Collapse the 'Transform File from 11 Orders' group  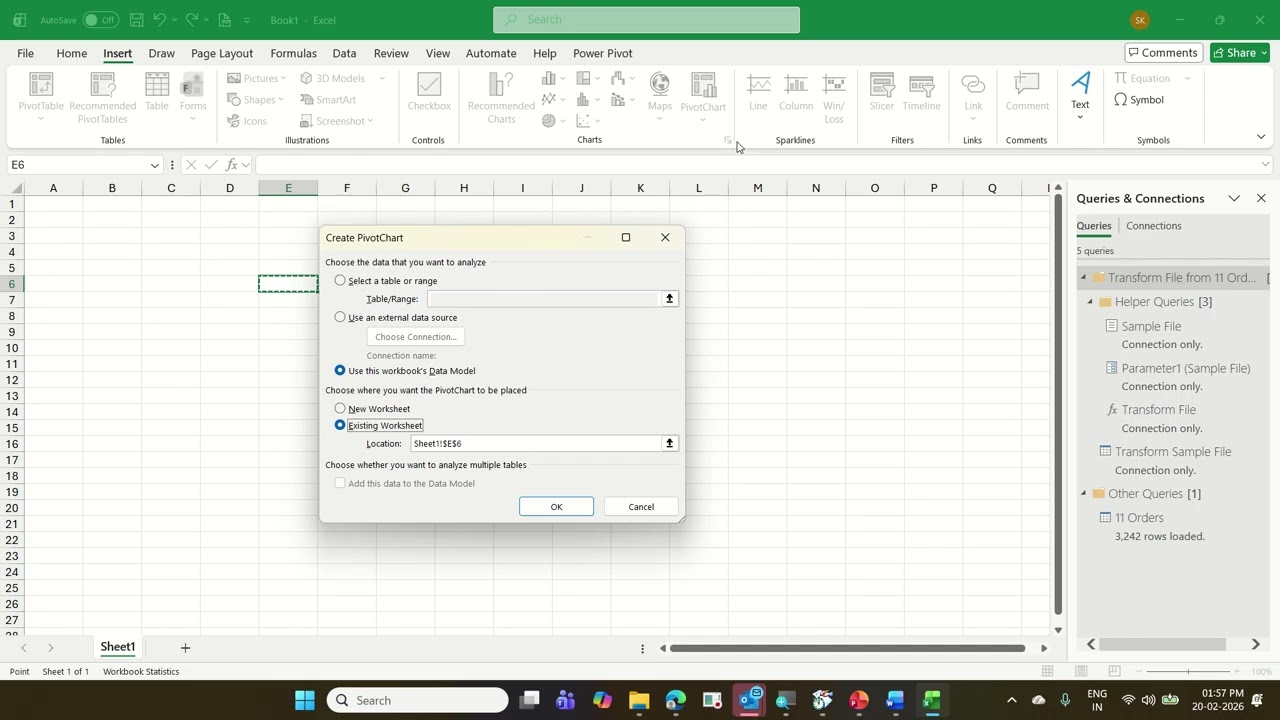(x=1083, y=278)
